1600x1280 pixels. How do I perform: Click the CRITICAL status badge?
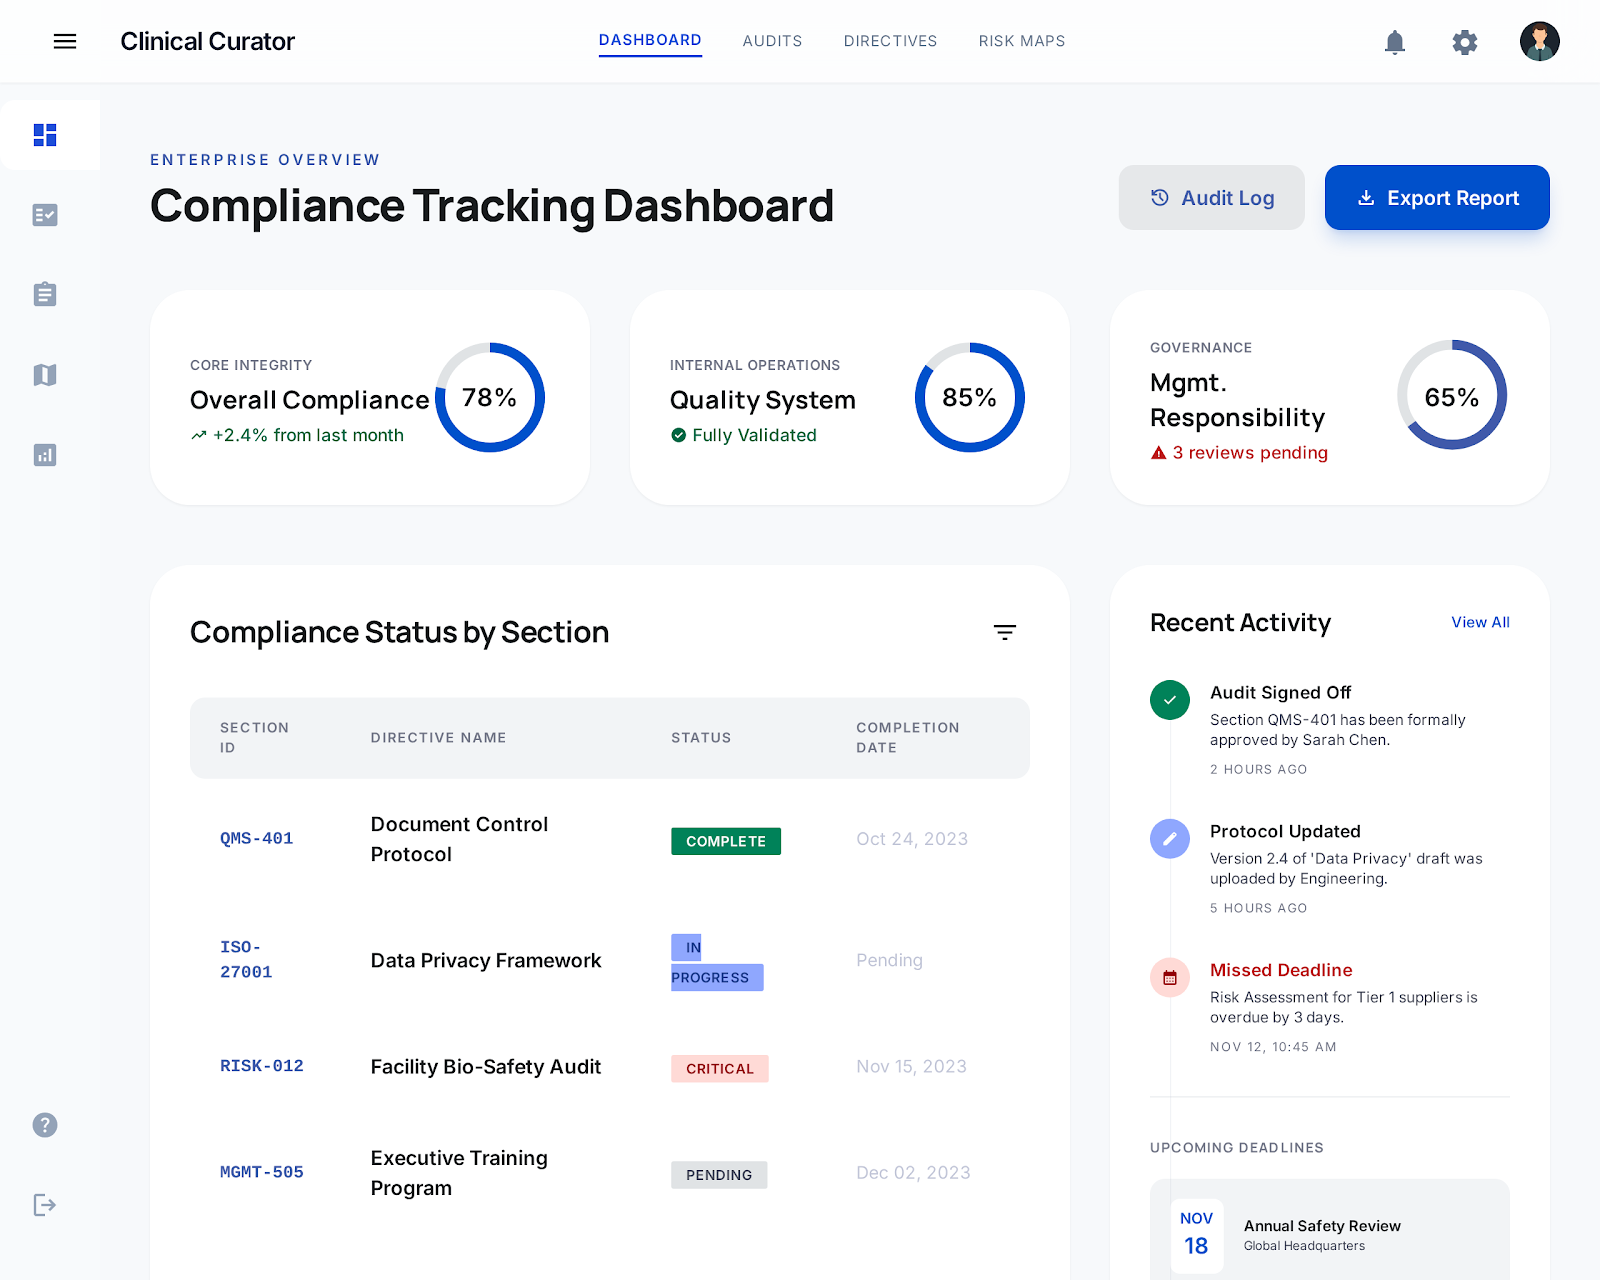pos(720,1068)
